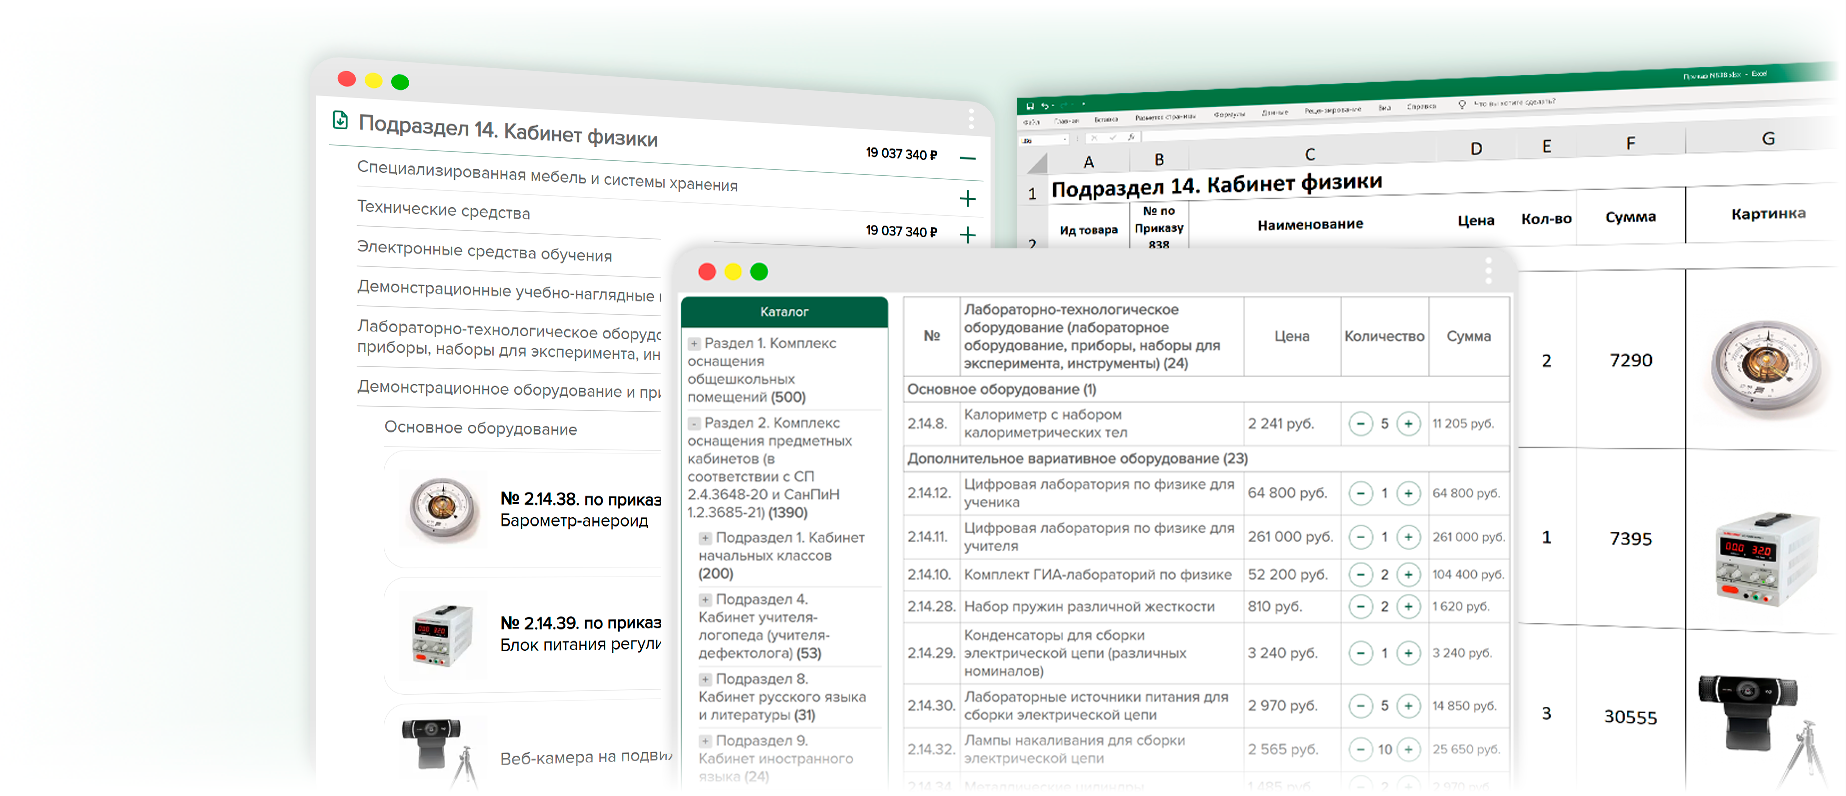Select Excel column F header
The height and width of the screenshot is (796, 1846).
[1630, 144]
